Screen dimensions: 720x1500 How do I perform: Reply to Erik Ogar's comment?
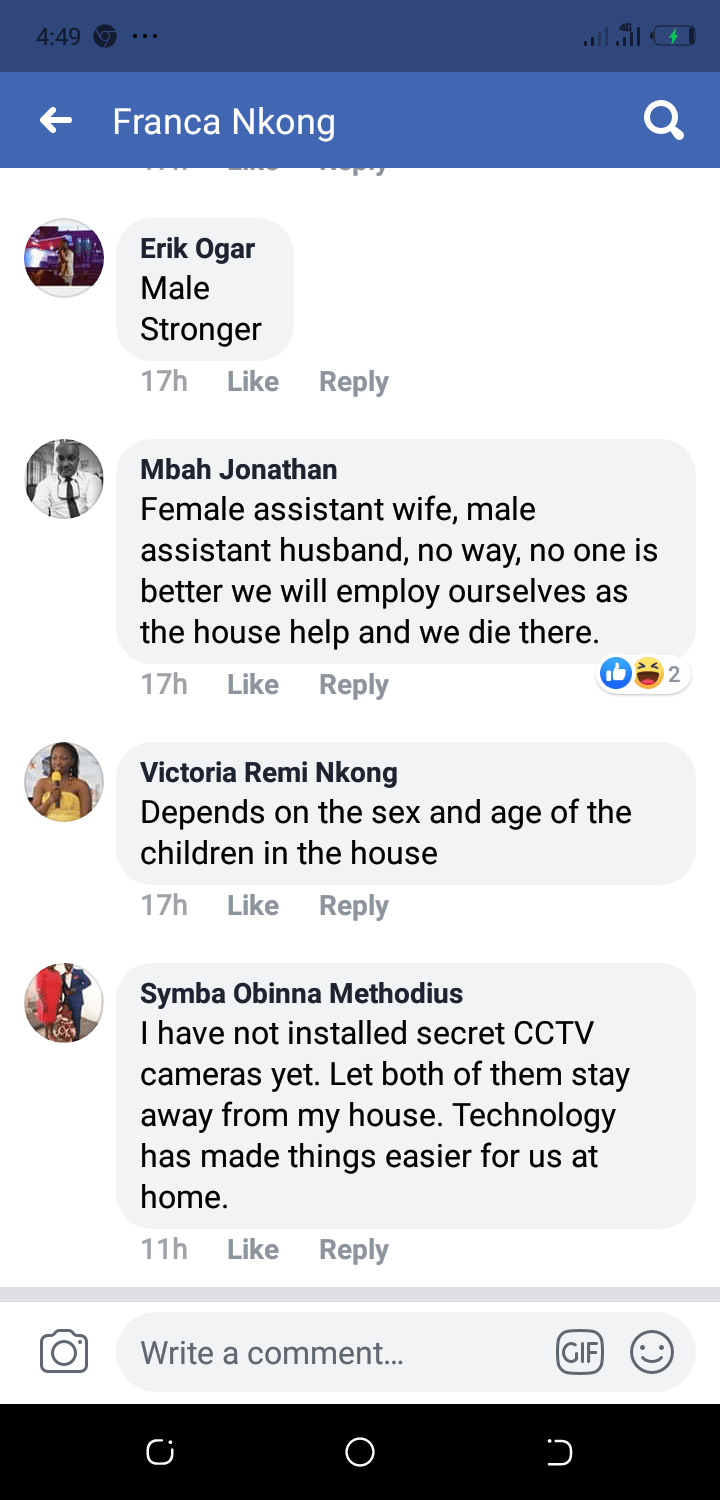[x=353, y=381]
